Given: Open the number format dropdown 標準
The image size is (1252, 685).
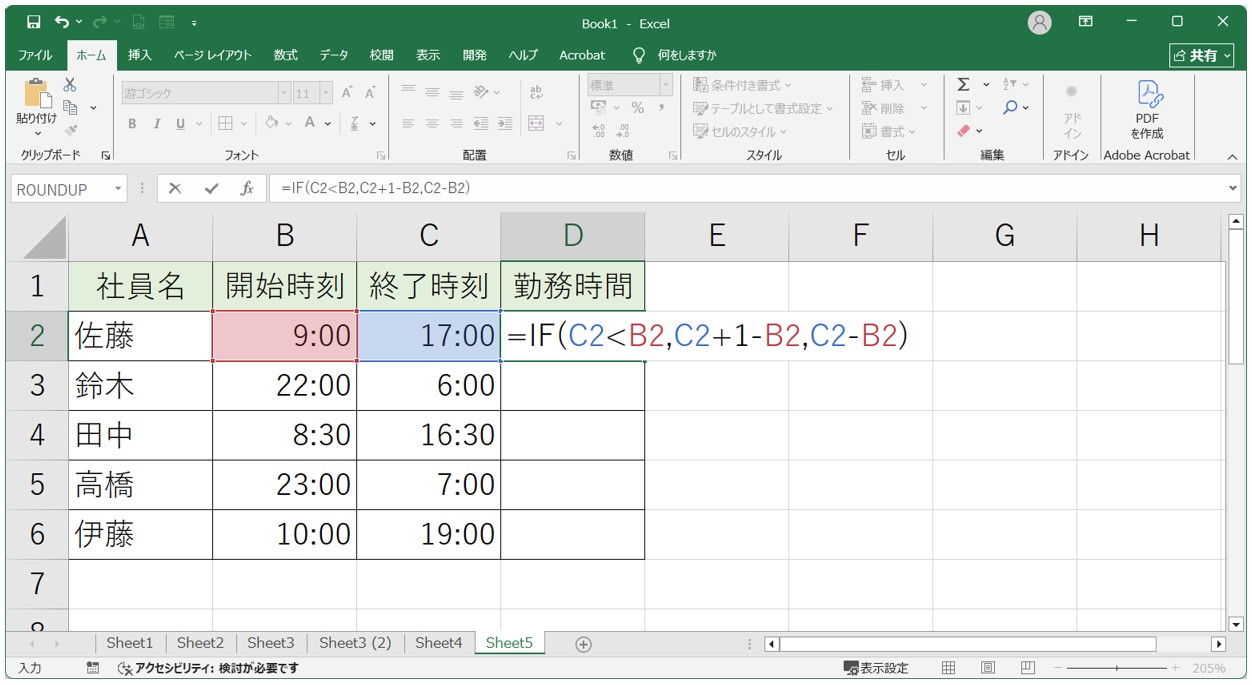Looking at the screenshot, I should [665, 85].
